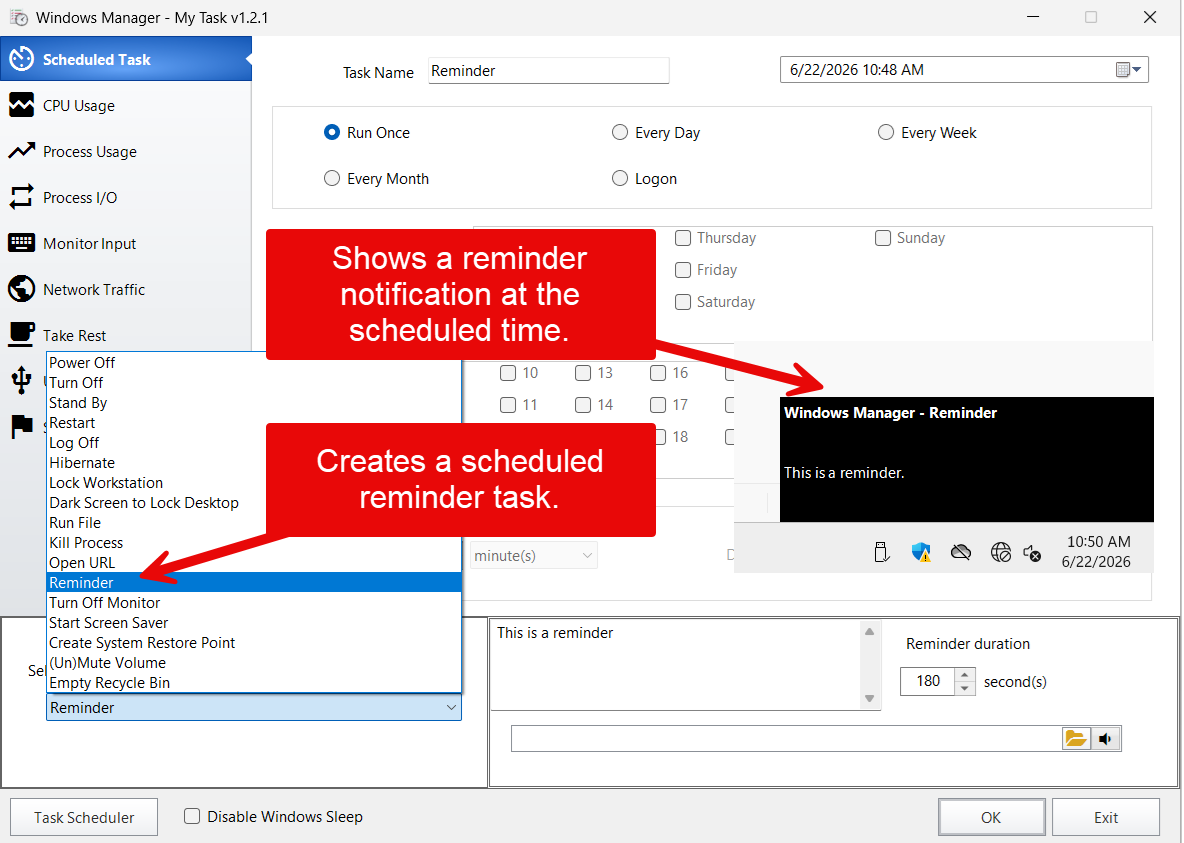Click the USB device tray icon
1184x843 pixels.
pos(881,552)
